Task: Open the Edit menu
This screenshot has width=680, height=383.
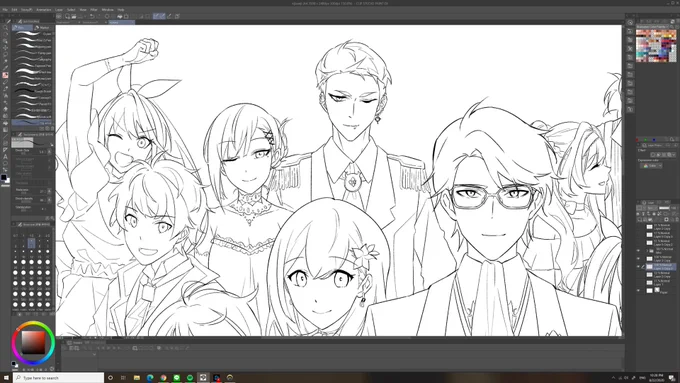Action: (x=14, y=10)
